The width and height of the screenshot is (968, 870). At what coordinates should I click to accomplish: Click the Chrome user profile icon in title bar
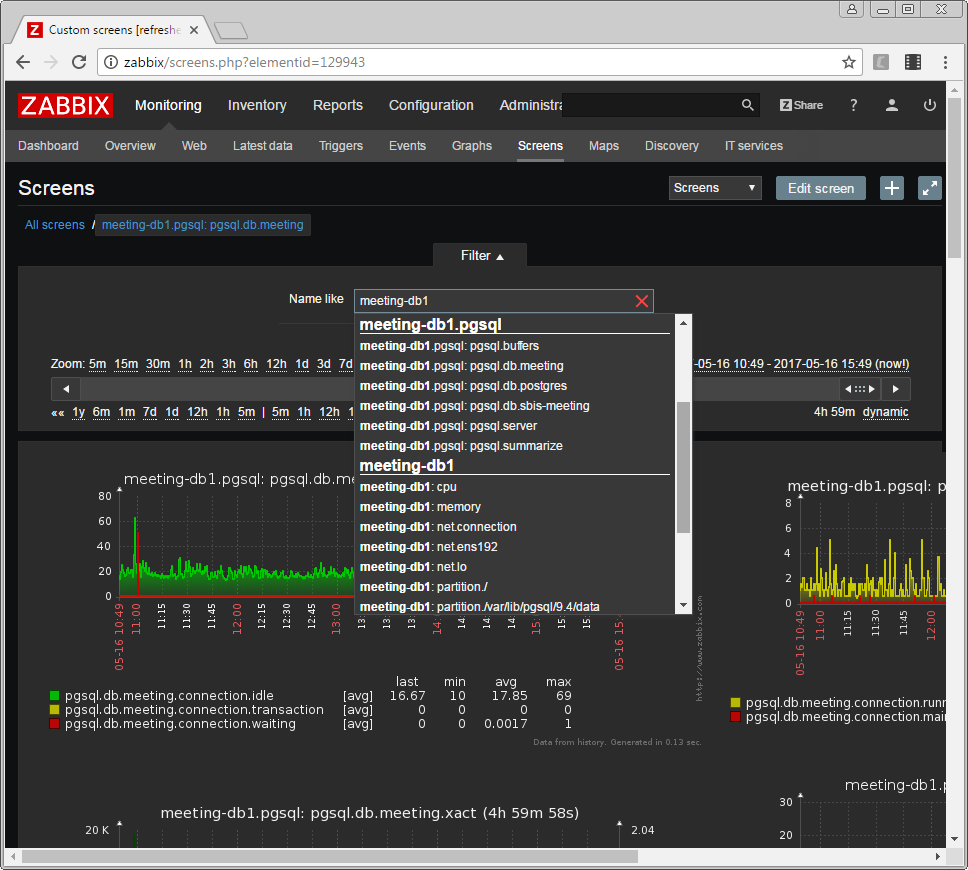click(x=851, y=9)
